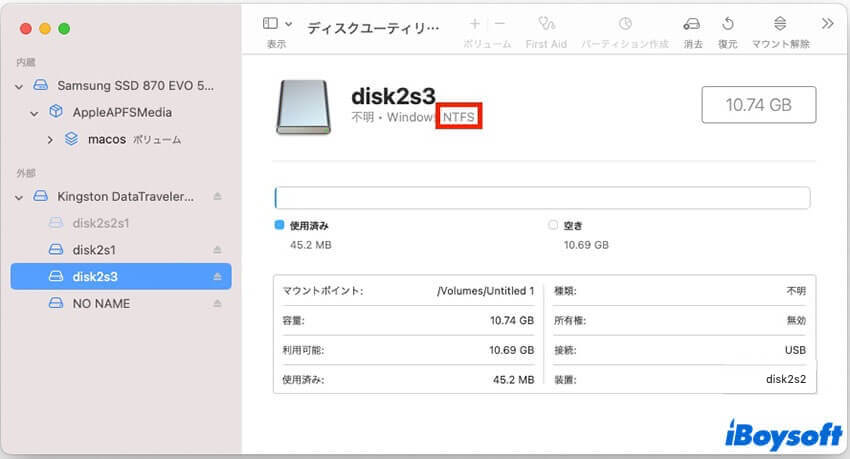Select greyed disk2s2s1 entry
Viewport: 850px width, 459px height.
tap(101, 223)
